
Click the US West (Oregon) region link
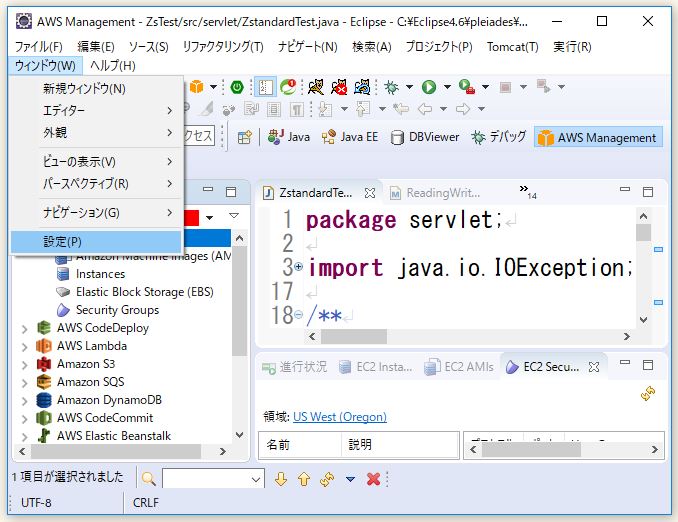coord(340,417)
